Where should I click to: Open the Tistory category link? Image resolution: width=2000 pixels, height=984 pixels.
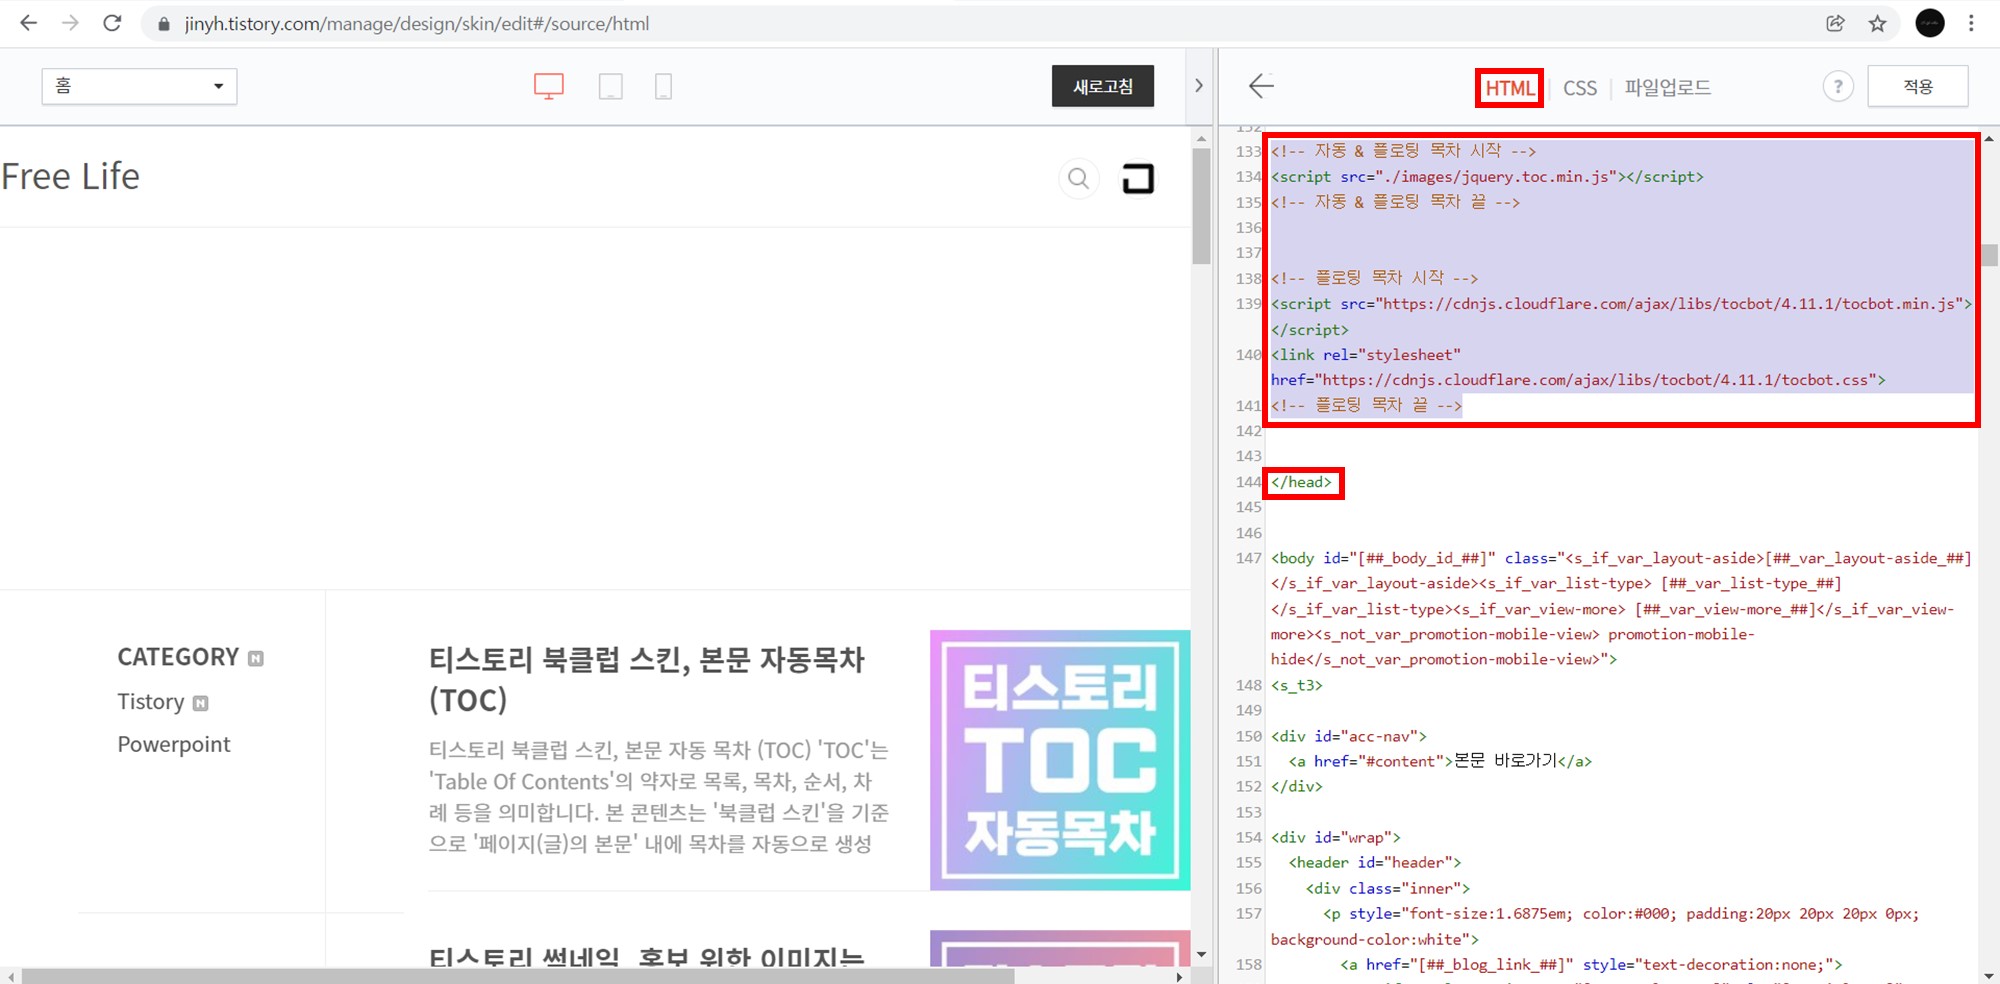click(x=151, y=701)
